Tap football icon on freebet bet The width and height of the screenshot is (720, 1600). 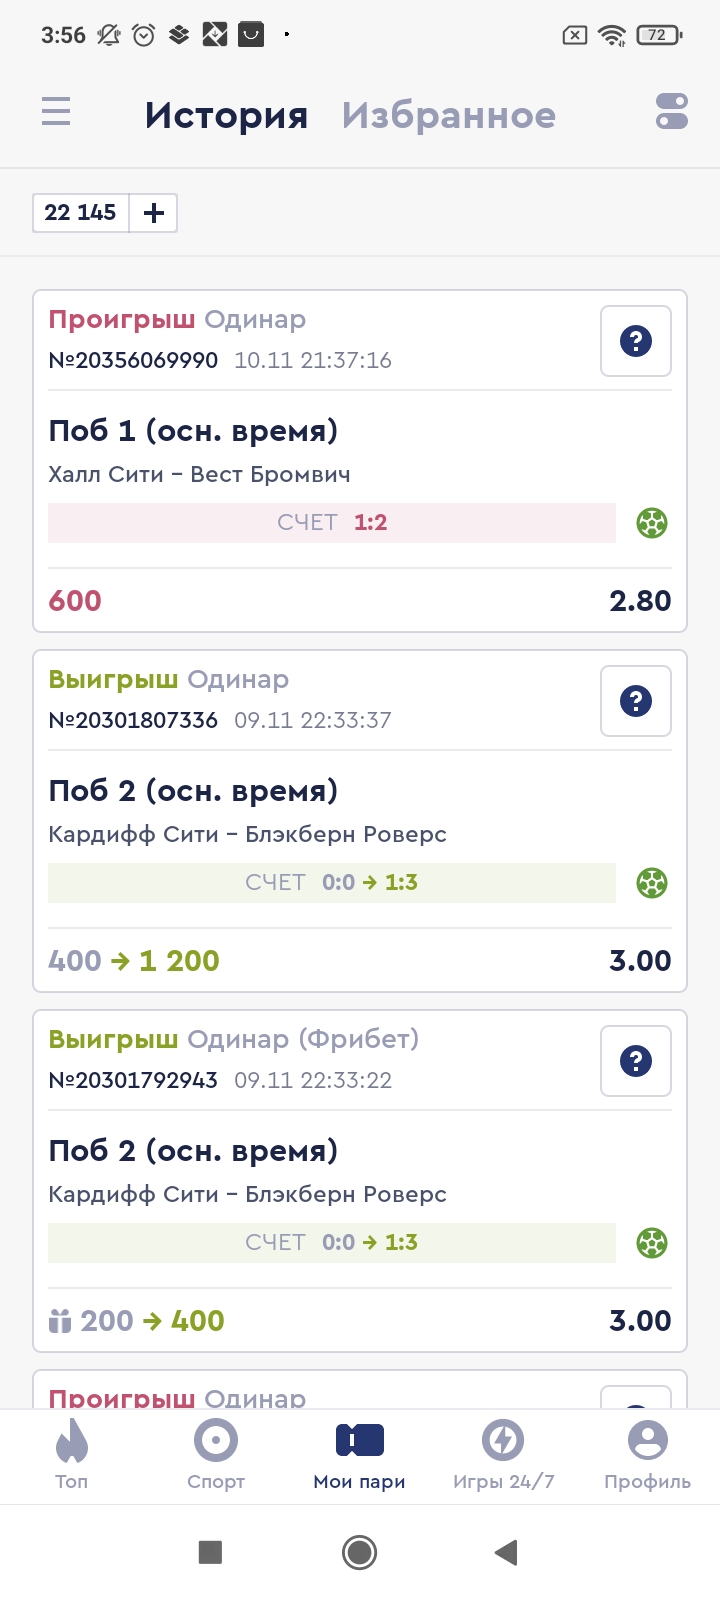pos(652,1243)
